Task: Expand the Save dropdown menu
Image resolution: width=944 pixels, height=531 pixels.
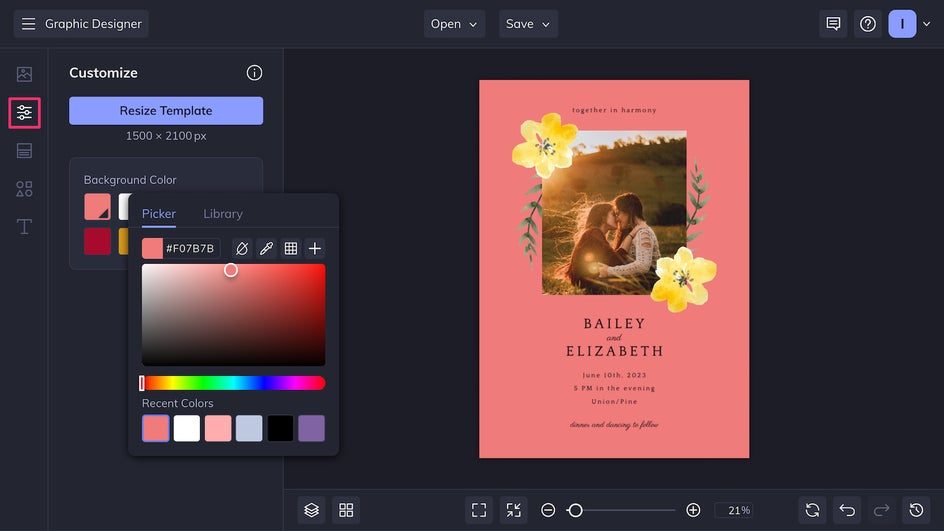Action: (x=528, y=24)
